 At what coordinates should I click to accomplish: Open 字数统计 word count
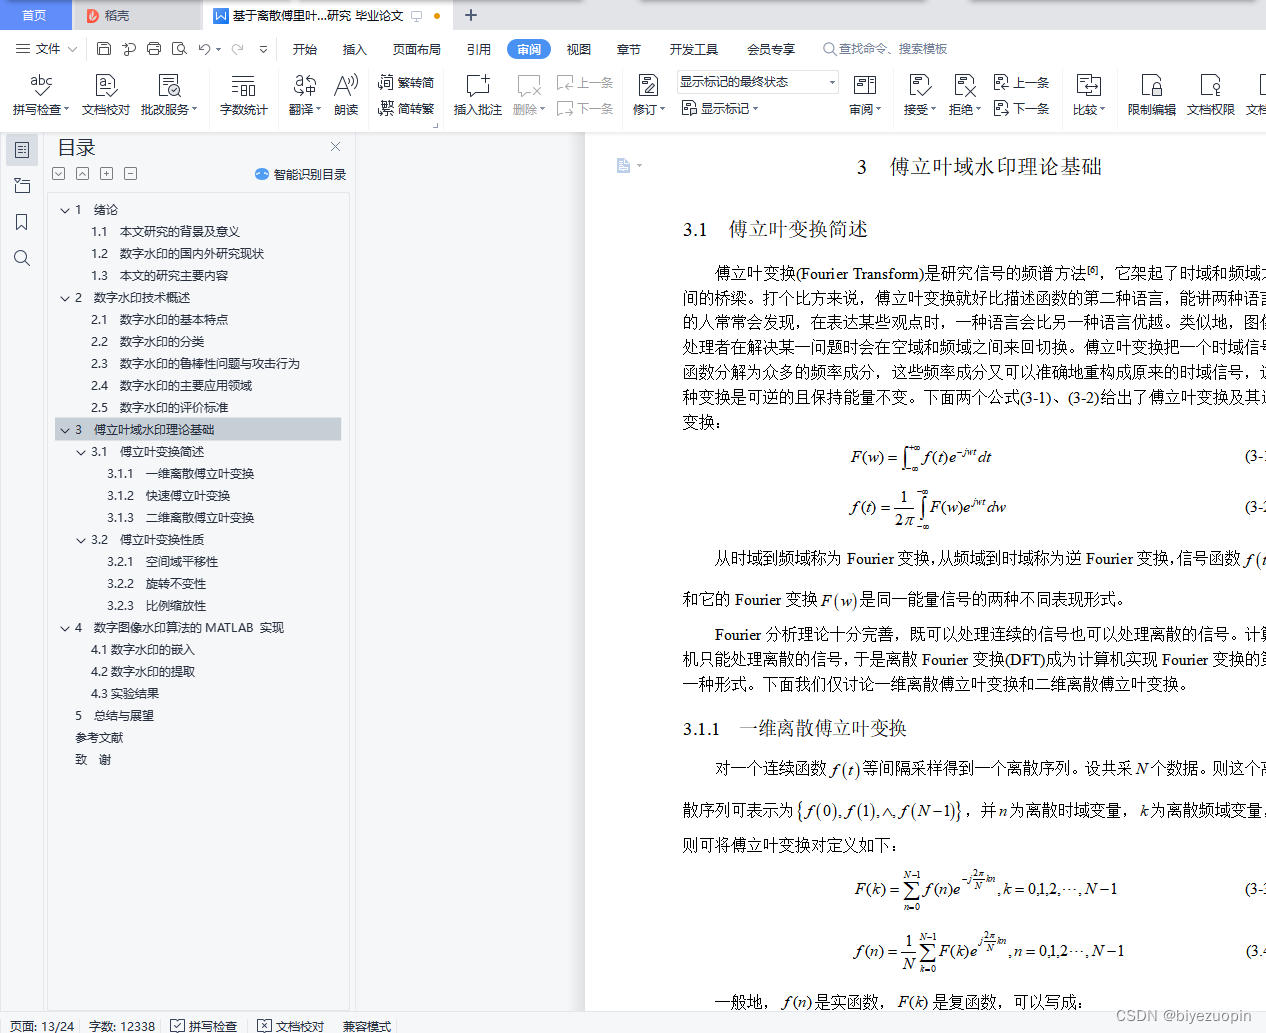click(243, 95)
